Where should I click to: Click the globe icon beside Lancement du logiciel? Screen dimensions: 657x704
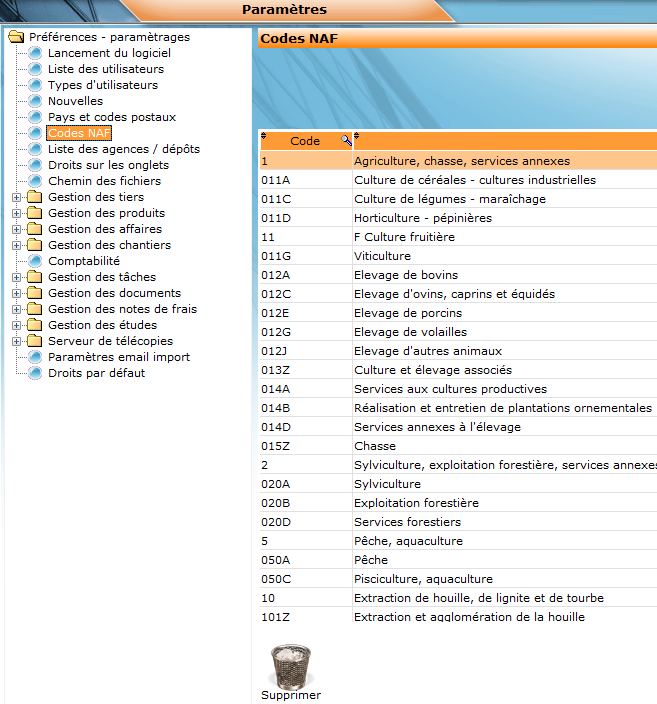point(35,53)
